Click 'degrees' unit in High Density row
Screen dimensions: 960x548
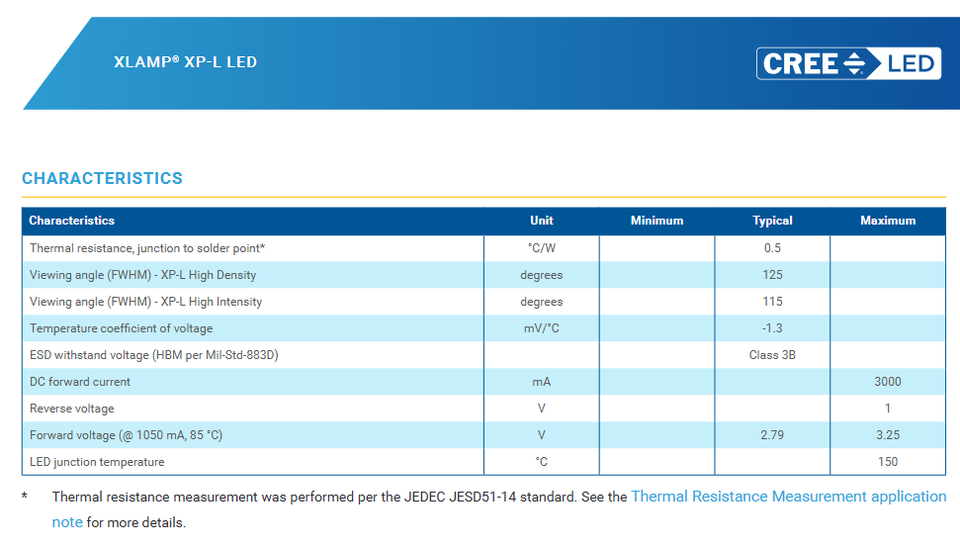pos(541,275)
